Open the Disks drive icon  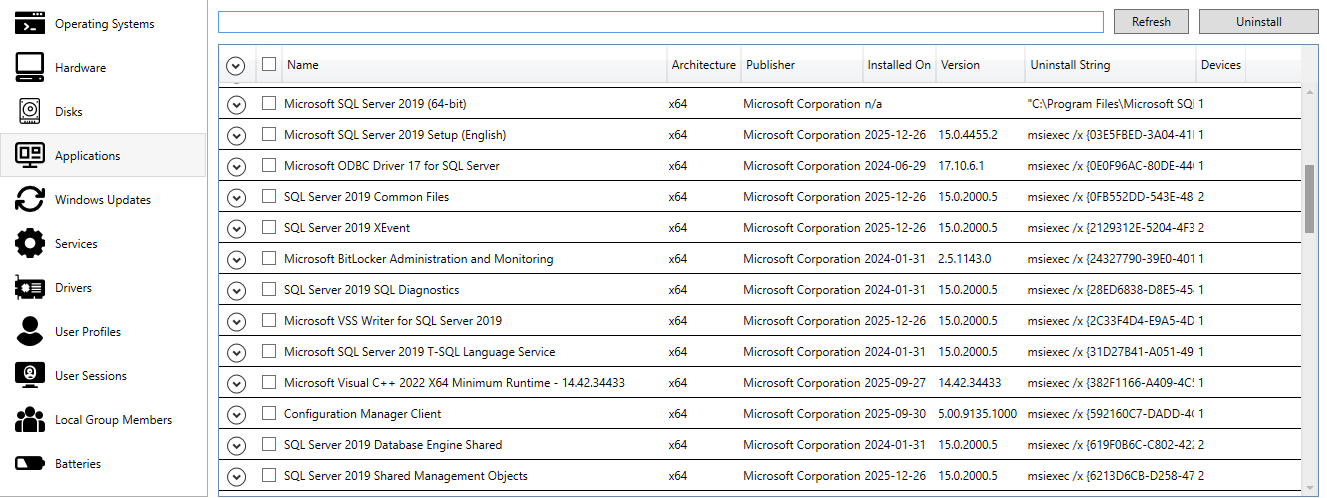[30, 111]
